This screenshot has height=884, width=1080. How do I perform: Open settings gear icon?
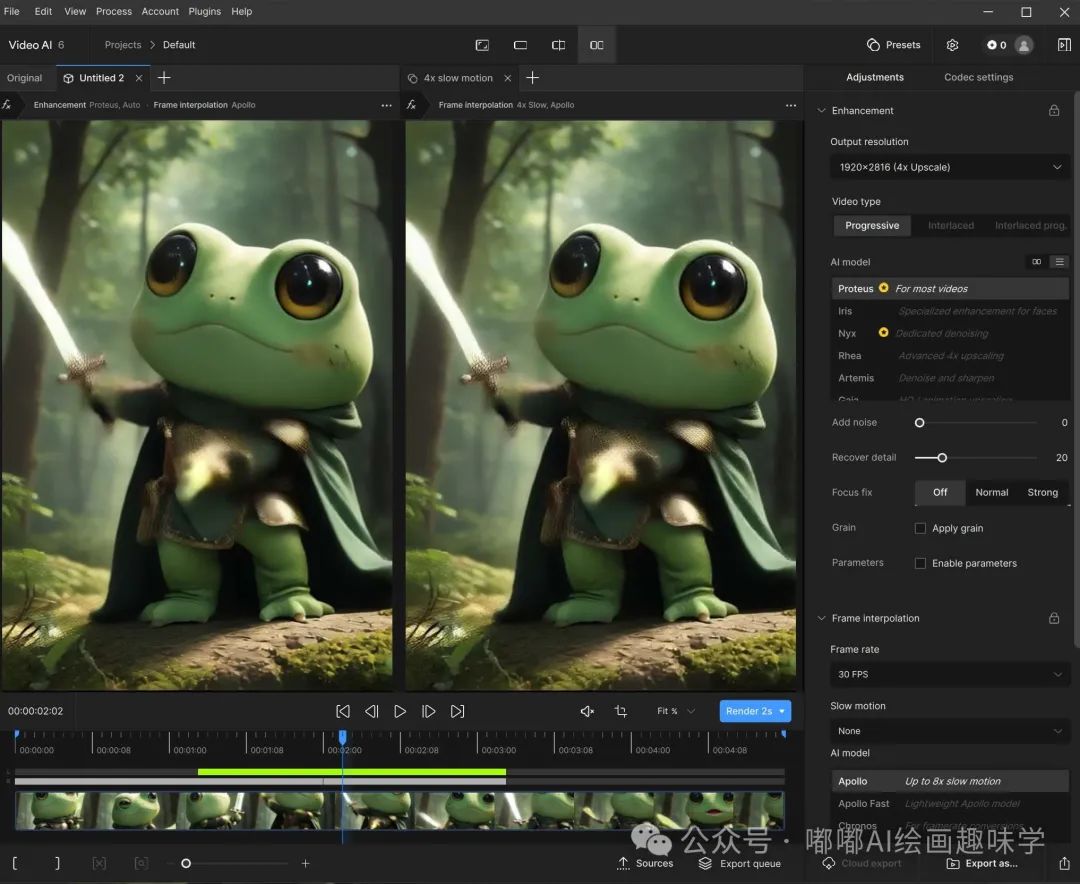coord(953,45)
